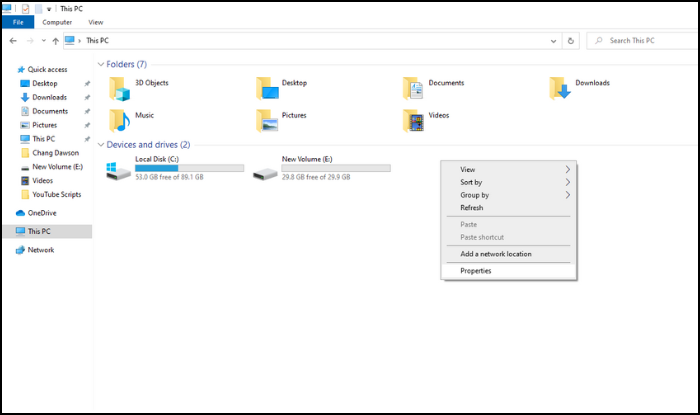Image resolution: width=700 pixels, height=415 pixels.
Task: Open the Music folder icon
Action: click(x=119, y=120)
